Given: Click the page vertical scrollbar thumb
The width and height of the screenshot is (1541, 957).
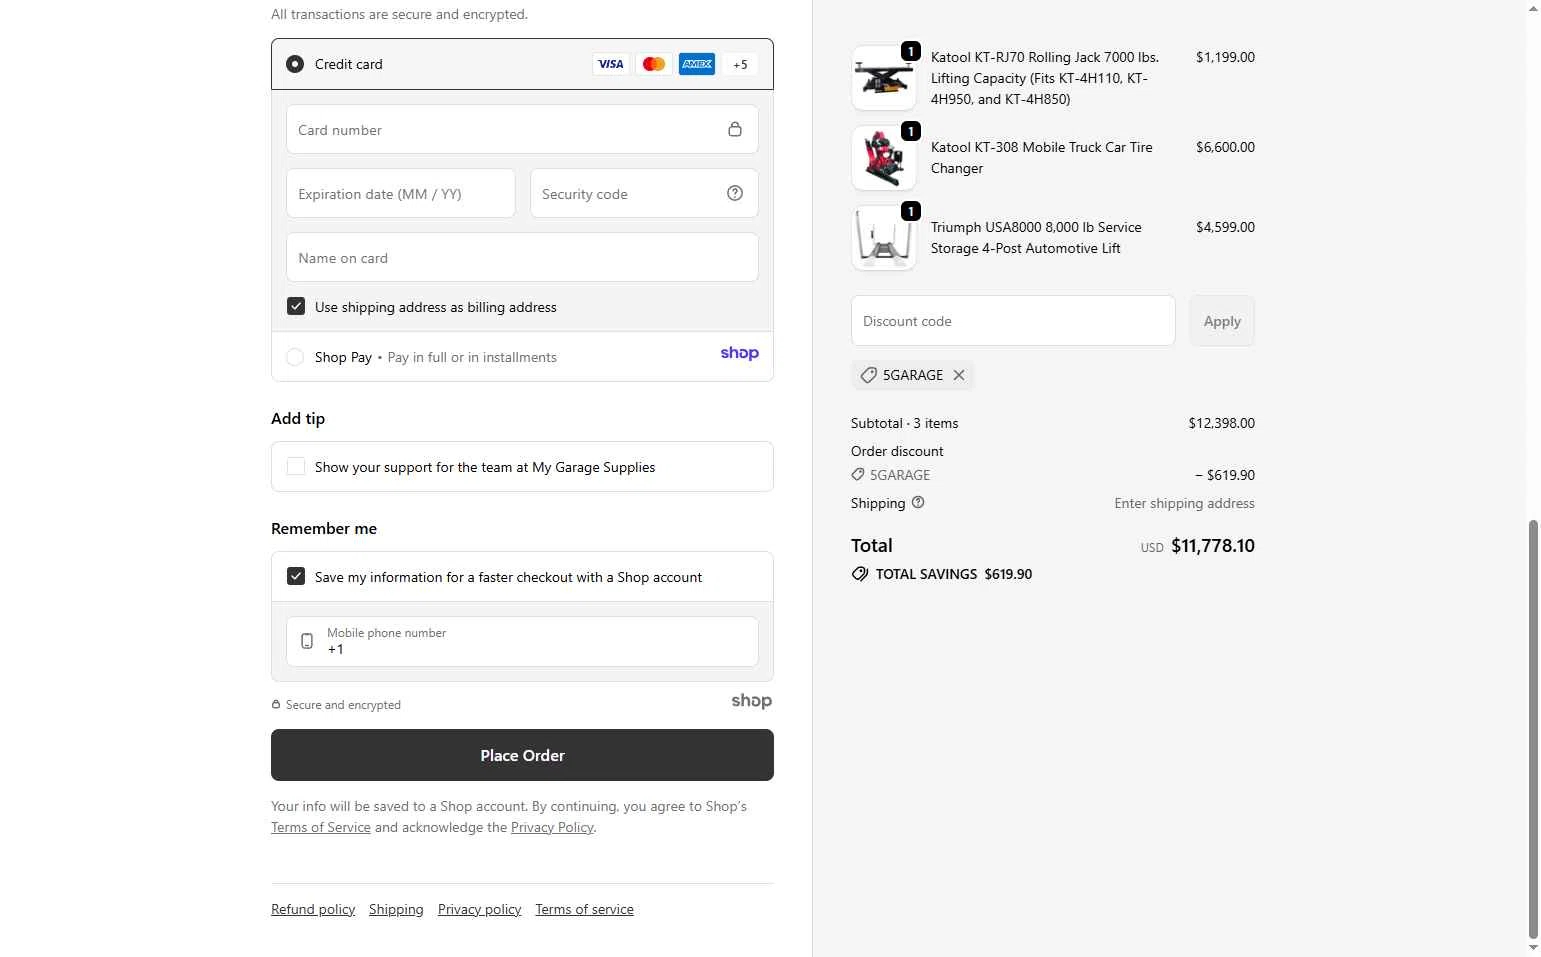Looking at the screenshot, I should coord(1533,728).
